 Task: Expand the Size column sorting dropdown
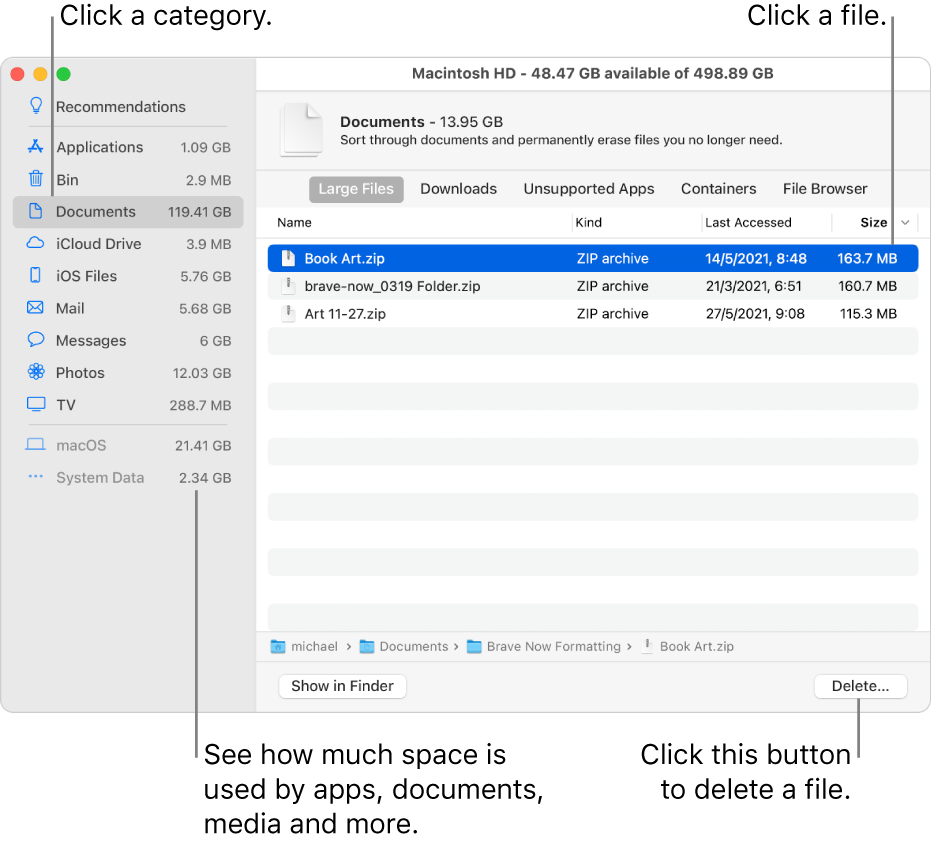tap(906, 222)
